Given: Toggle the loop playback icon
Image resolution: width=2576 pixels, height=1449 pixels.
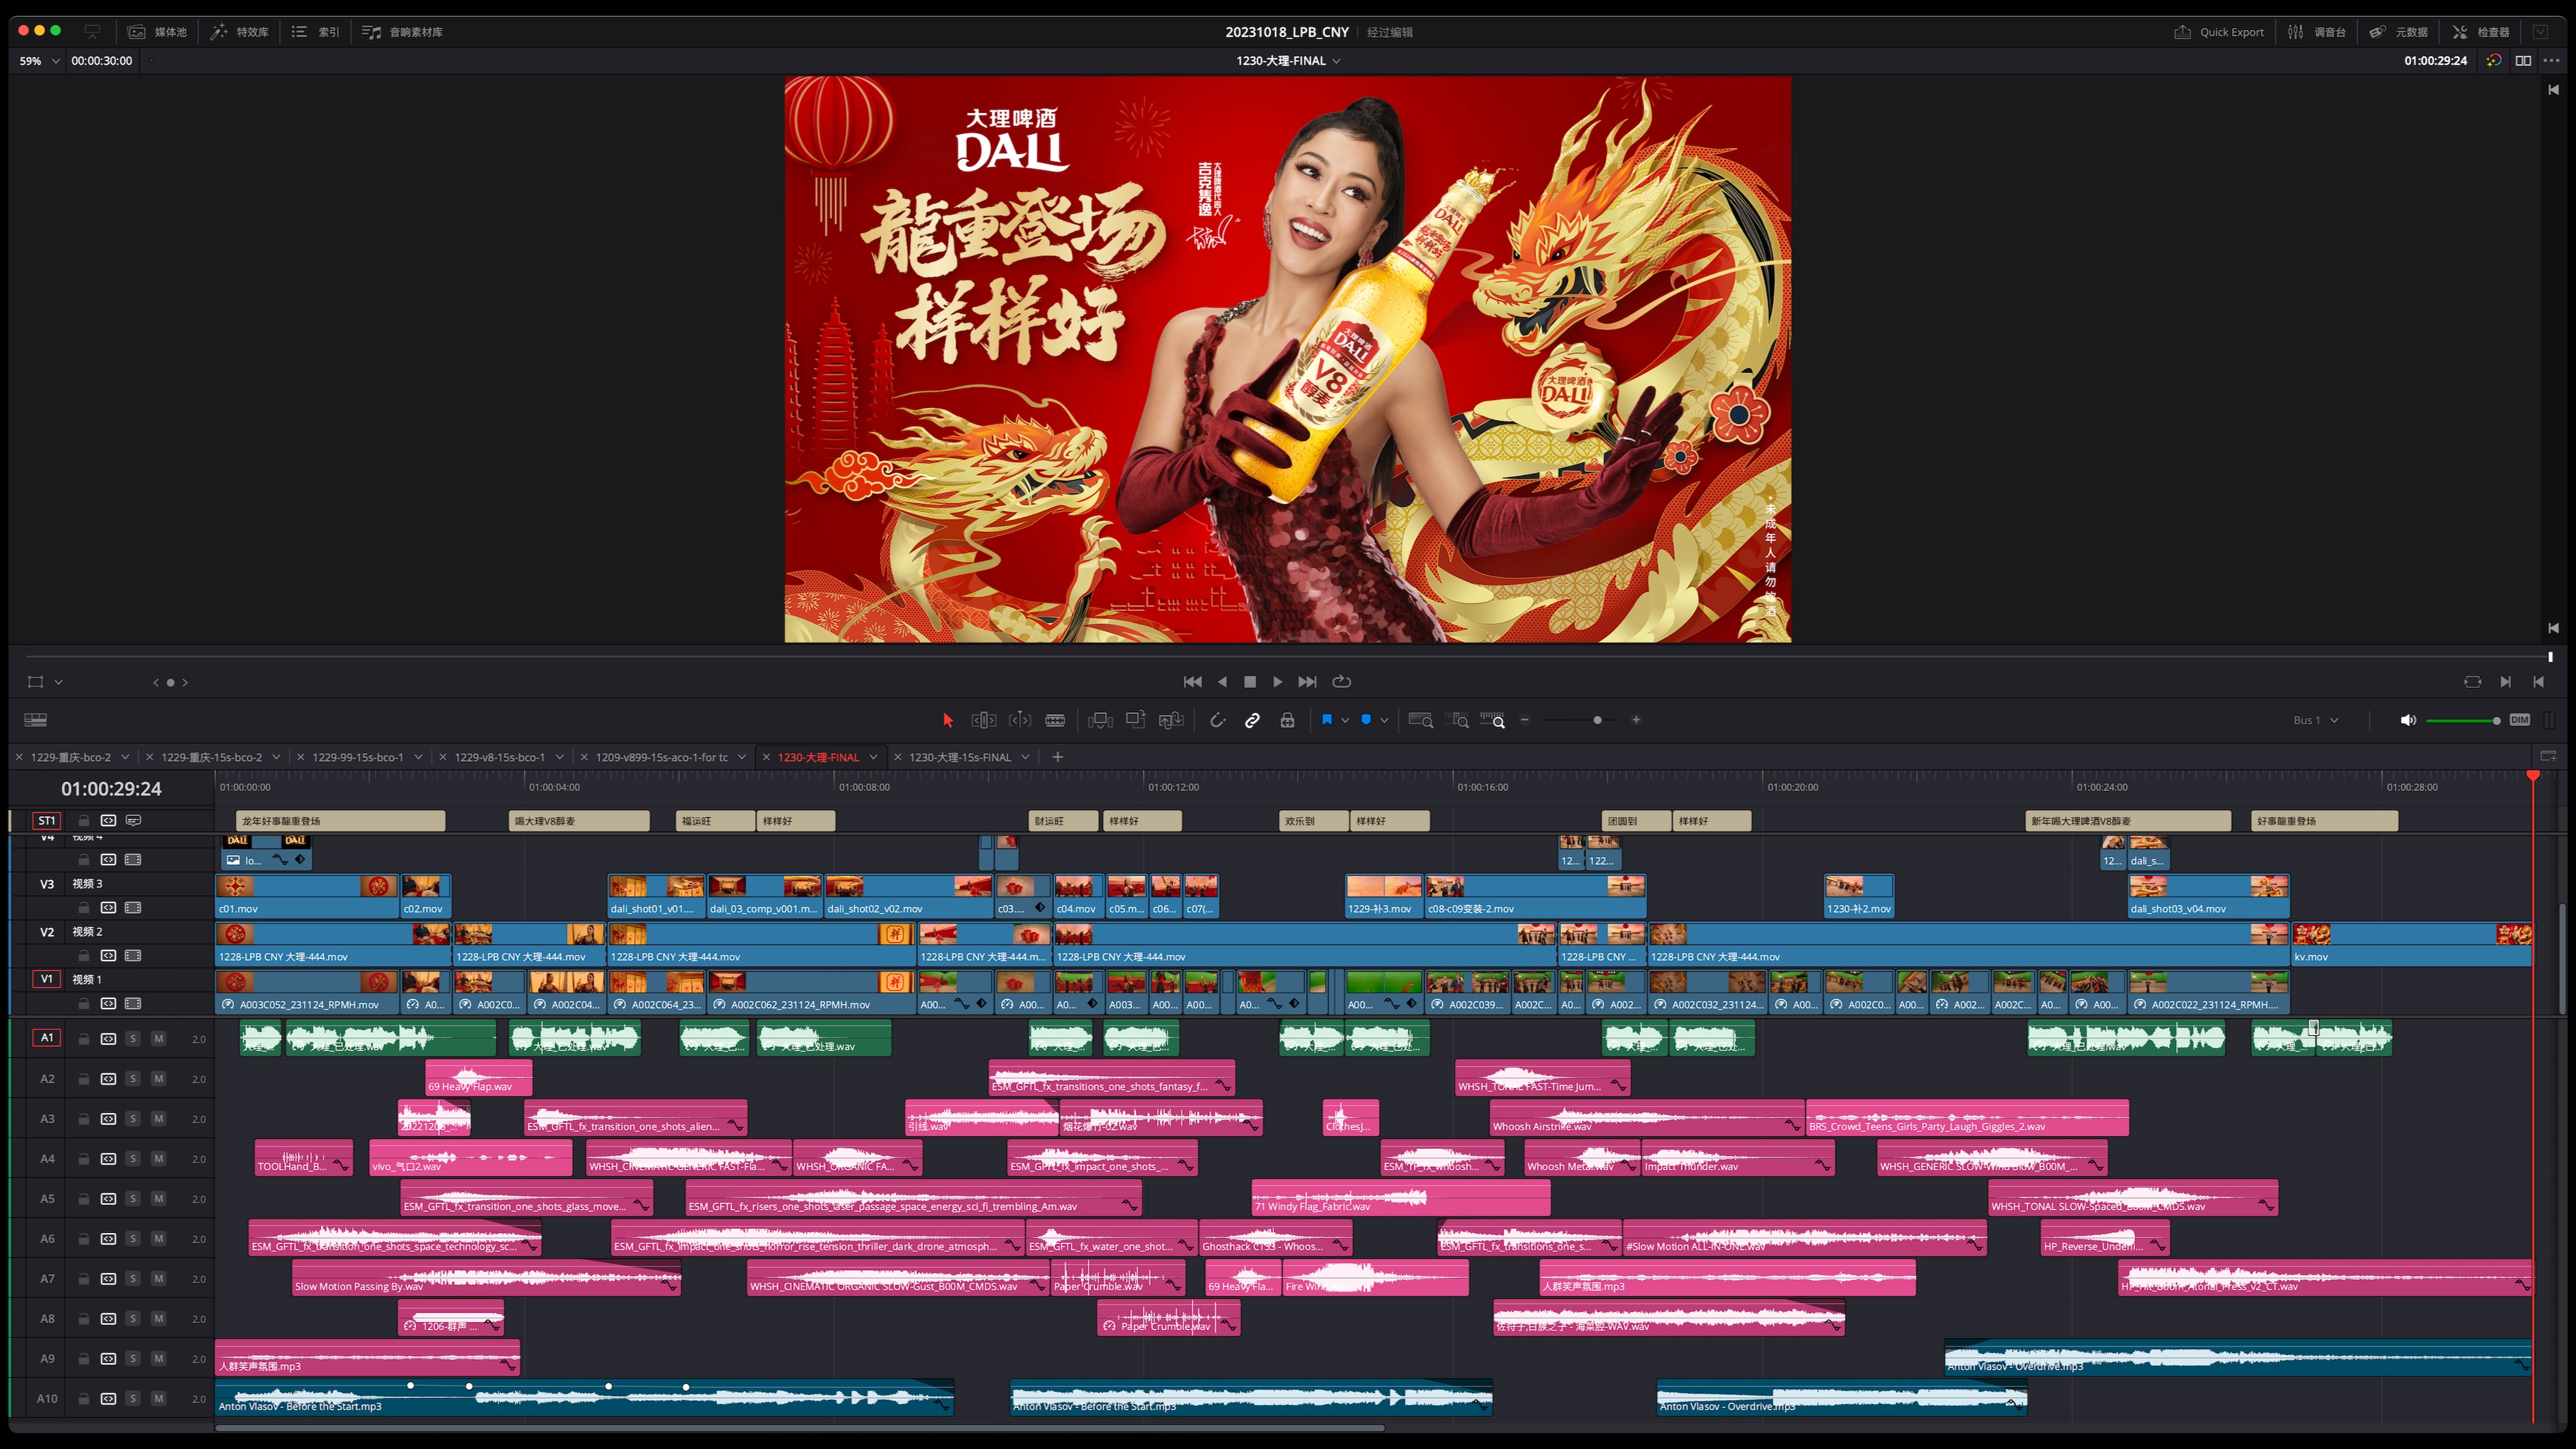Looking at the screenshot, I should point(1342,682).
